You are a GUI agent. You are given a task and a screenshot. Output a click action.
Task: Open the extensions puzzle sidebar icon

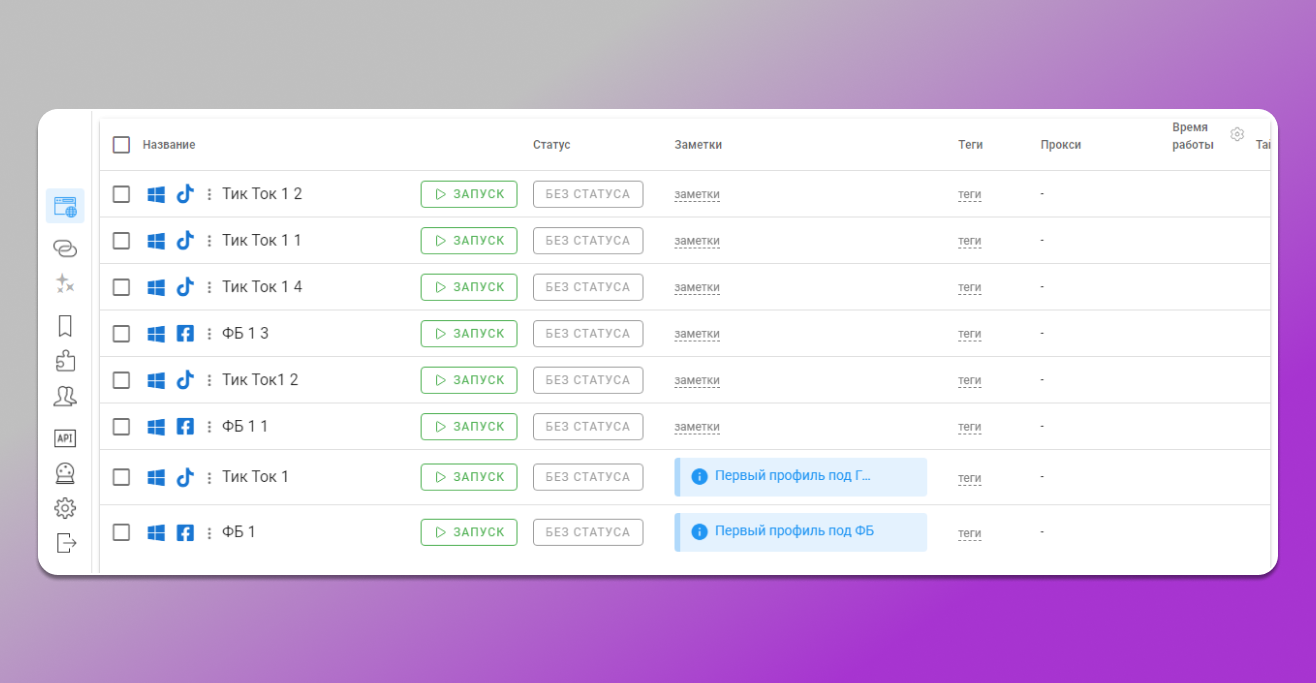coord(65,361)
